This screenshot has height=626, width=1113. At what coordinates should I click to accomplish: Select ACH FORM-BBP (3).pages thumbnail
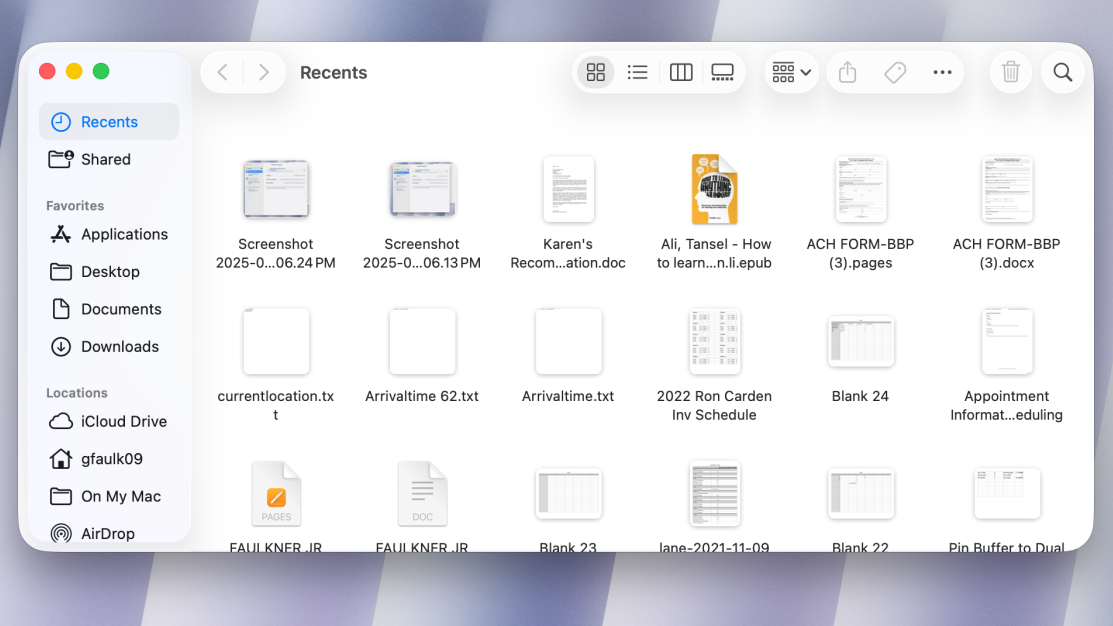861,190
